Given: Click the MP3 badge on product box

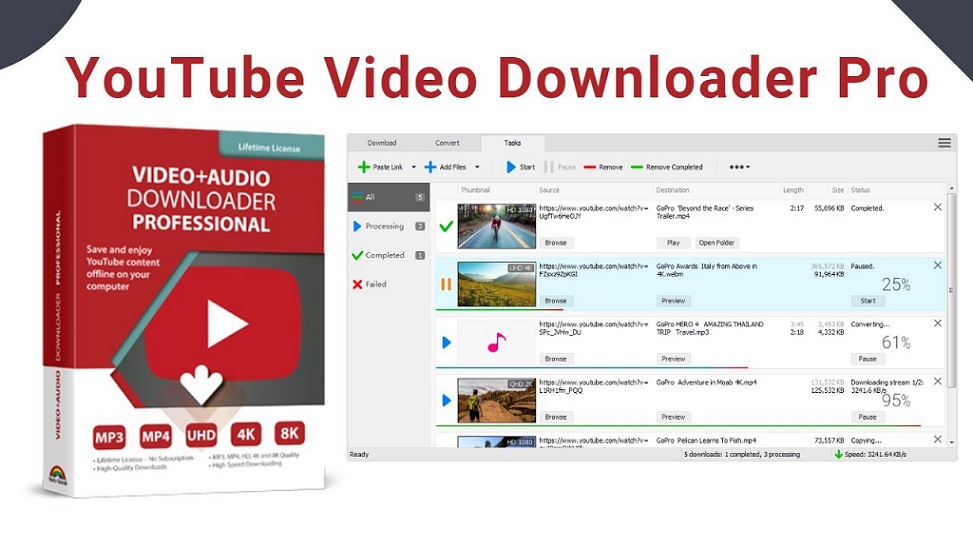Looking at the screenshot, I should click(109, 437).
